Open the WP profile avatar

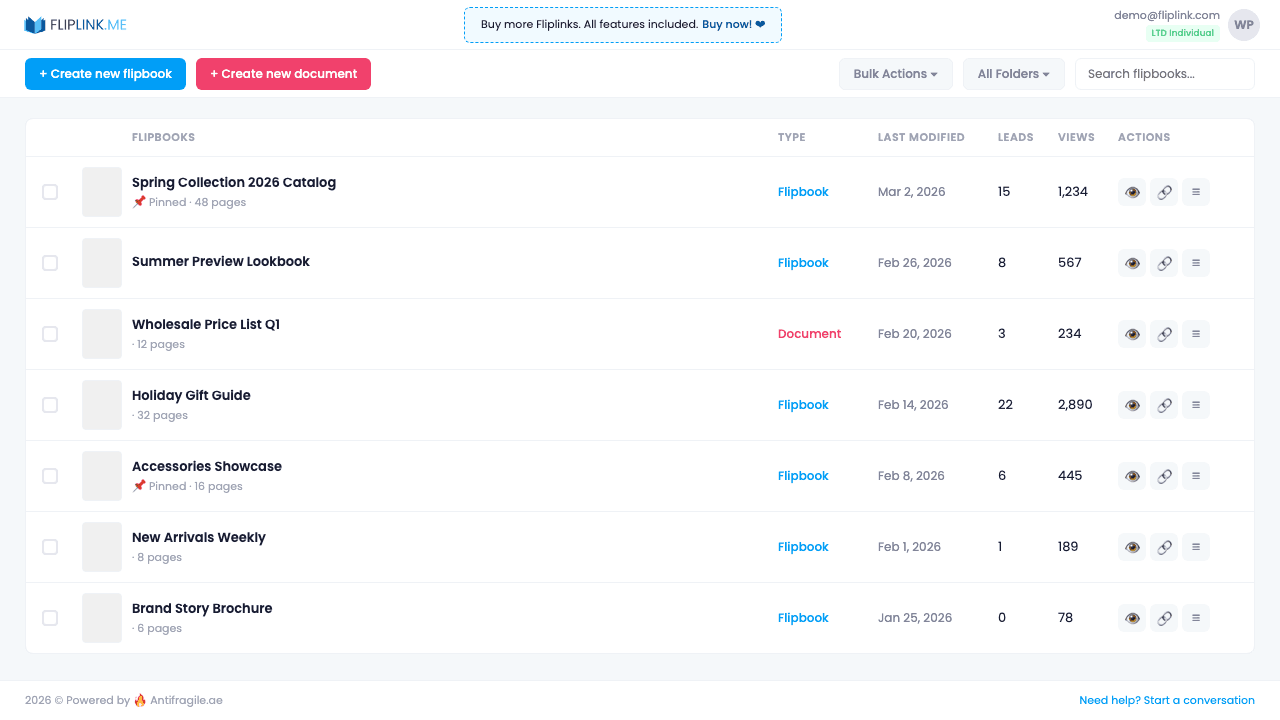(x=1243, y=24)
